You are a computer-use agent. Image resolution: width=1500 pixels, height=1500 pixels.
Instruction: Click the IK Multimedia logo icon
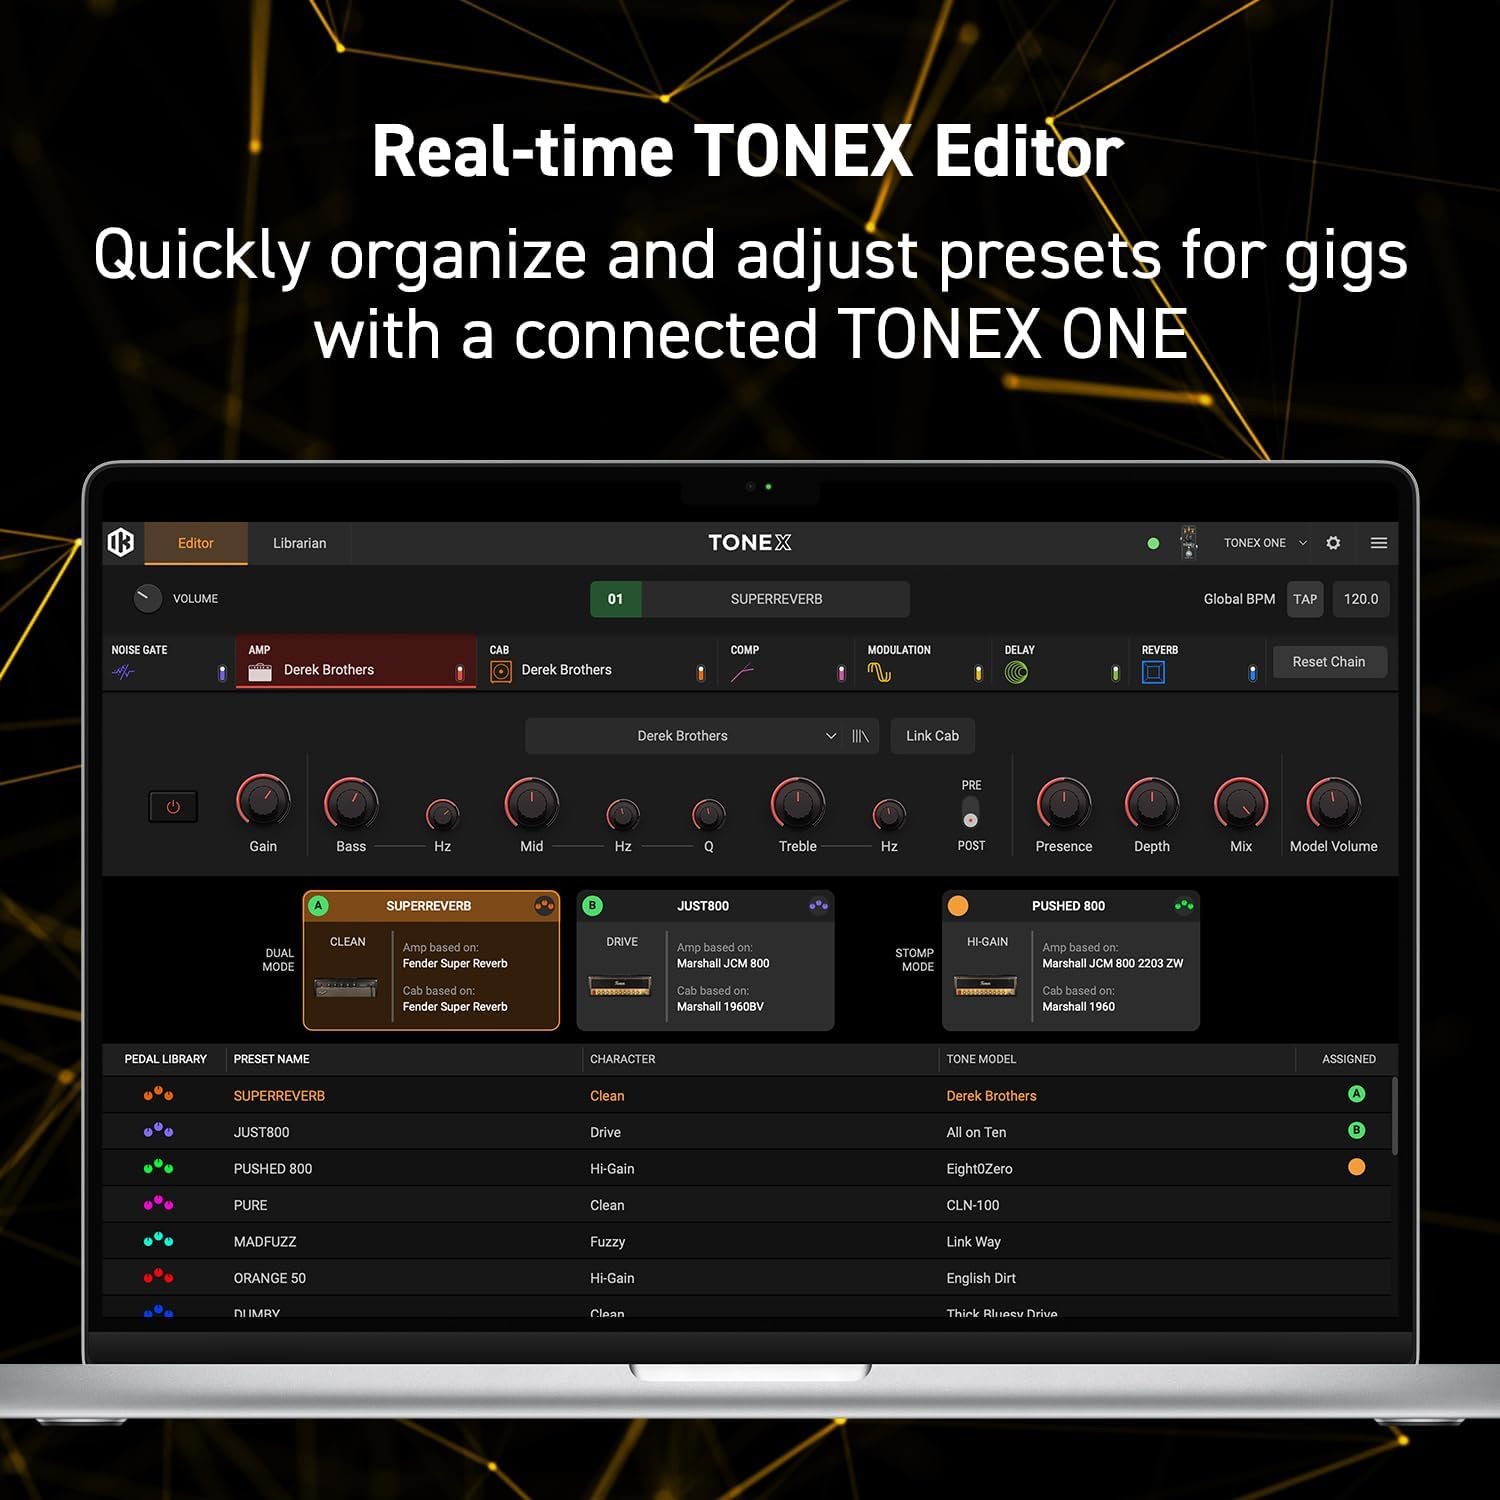pyautogui.click(x=121, y=542)
